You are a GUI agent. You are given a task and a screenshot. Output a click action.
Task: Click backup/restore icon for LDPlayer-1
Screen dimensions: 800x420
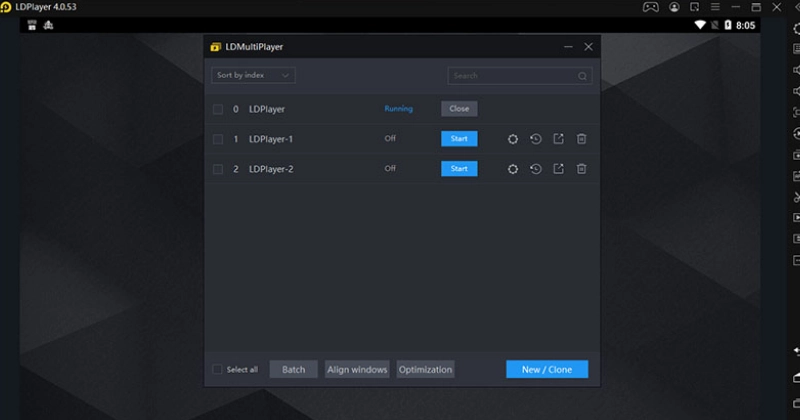[x=536, y=139]
